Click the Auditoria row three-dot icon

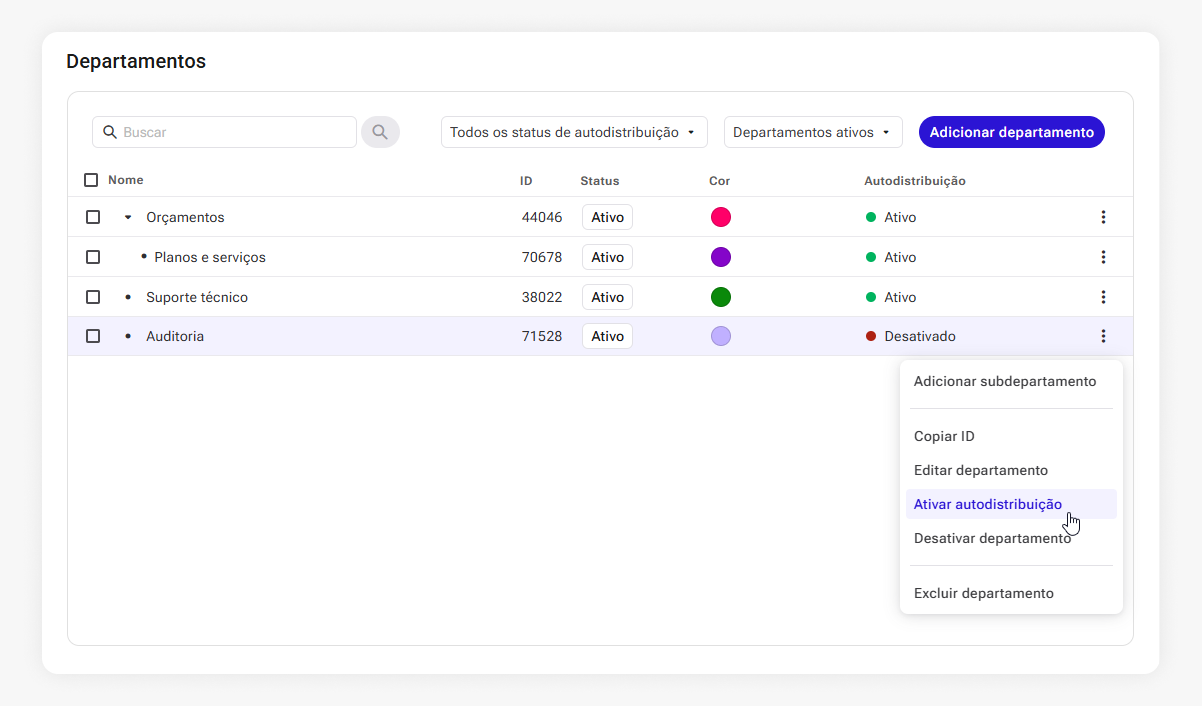click(1103, 336)
